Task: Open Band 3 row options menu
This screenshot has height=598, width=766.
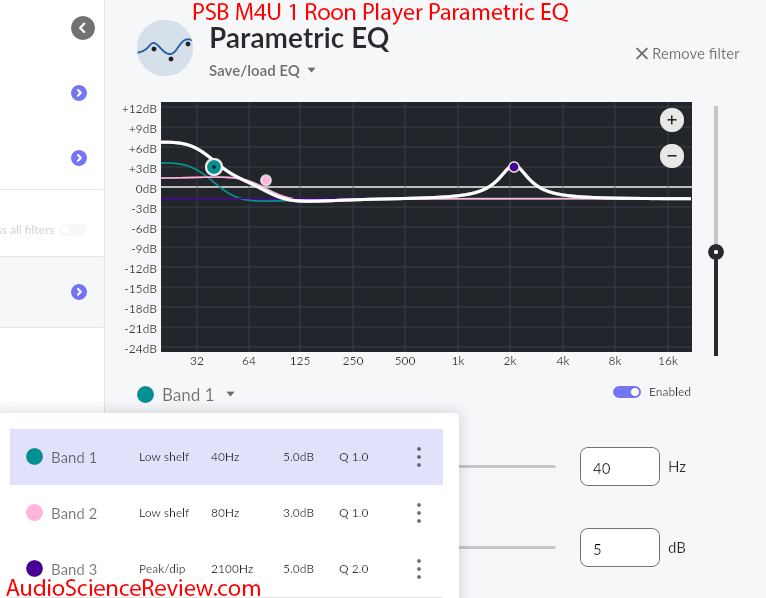Action: click(419, 569)
